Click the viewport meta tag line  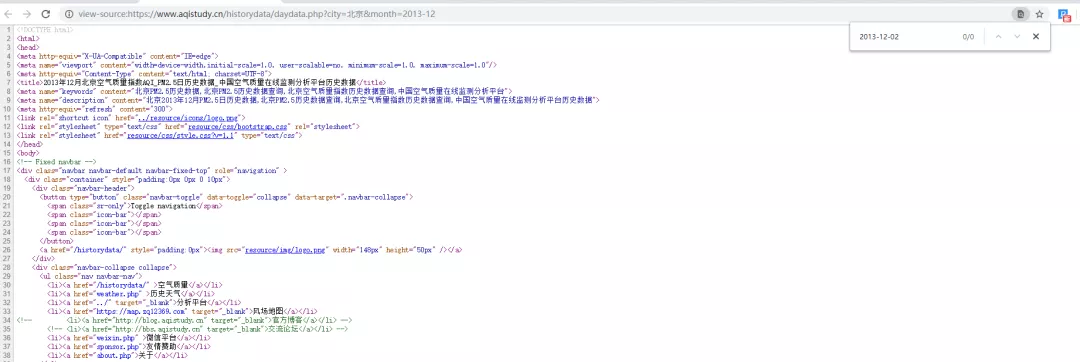click(257, 65)
